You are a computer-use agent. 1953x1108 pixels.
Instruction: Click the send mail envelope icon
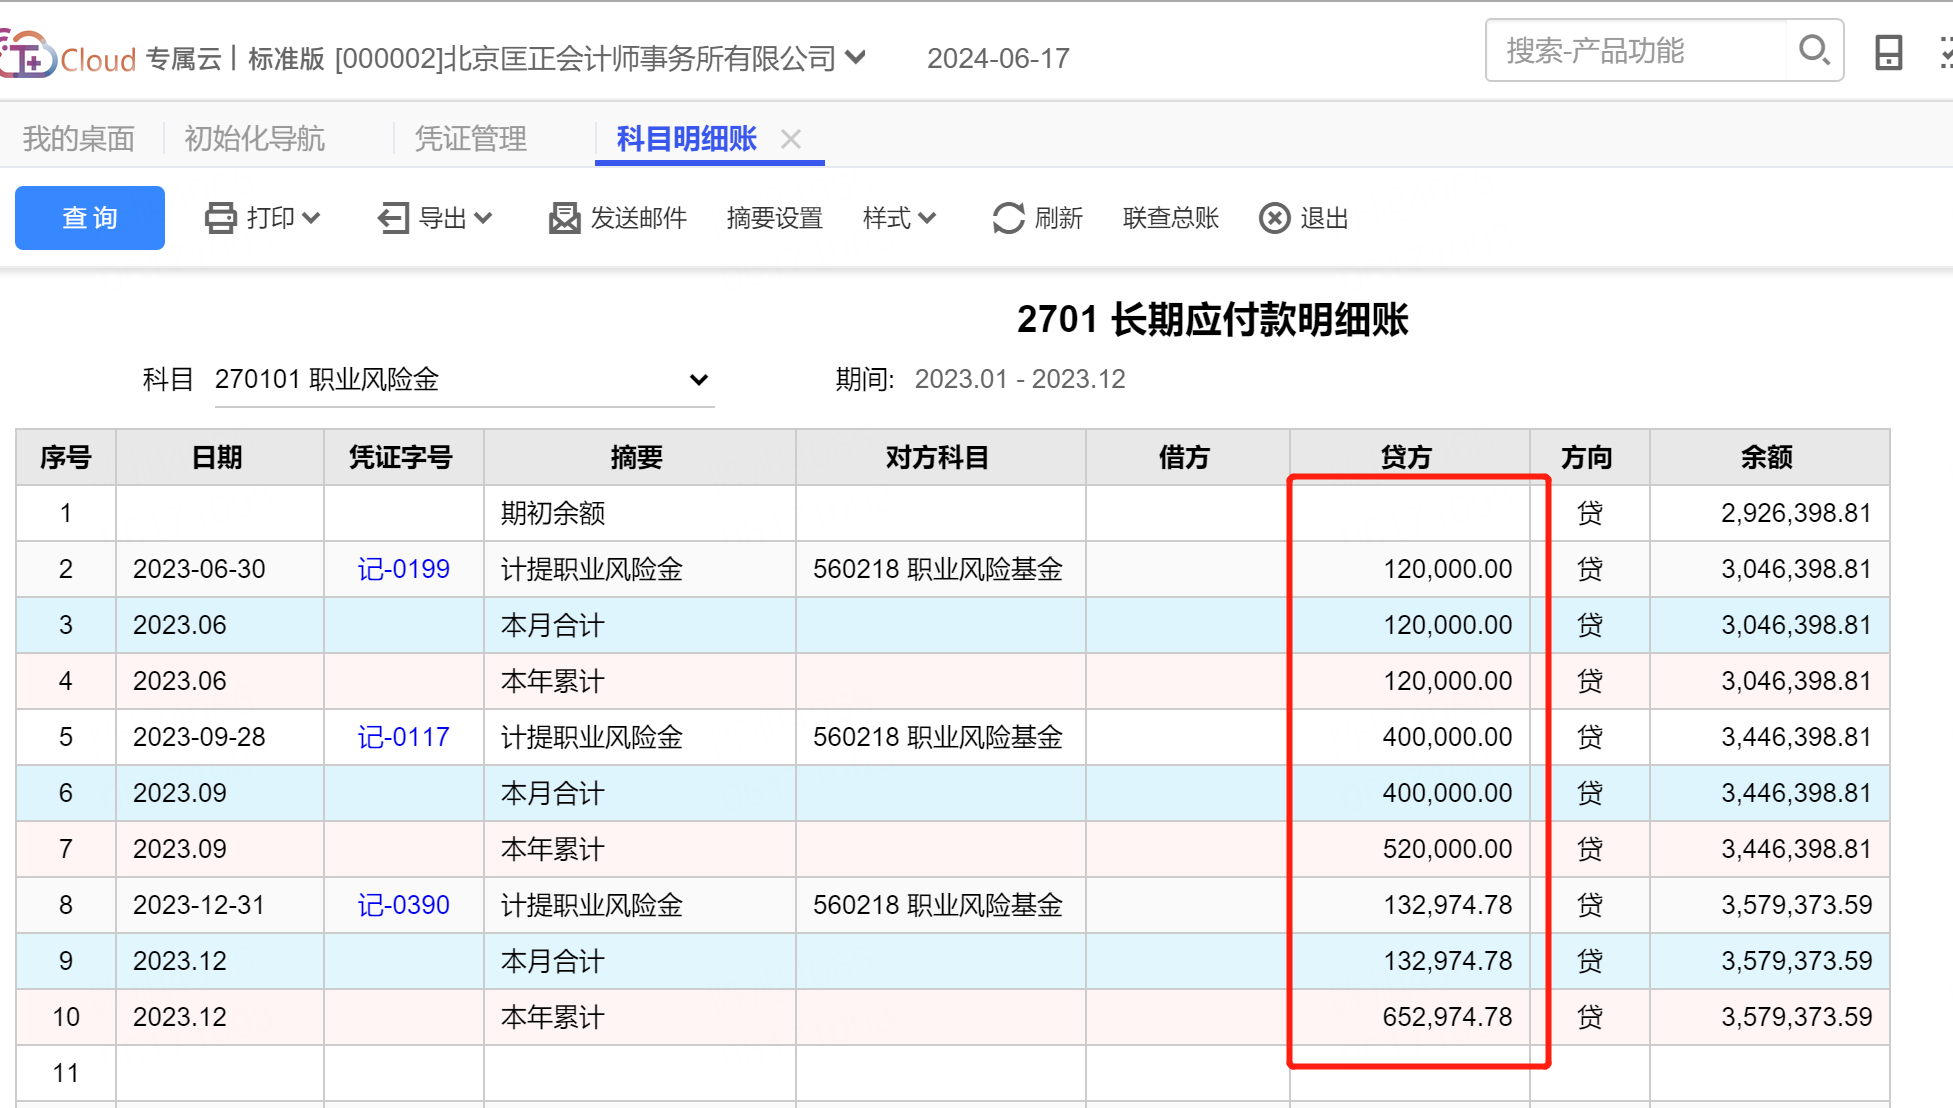[564, 218]
